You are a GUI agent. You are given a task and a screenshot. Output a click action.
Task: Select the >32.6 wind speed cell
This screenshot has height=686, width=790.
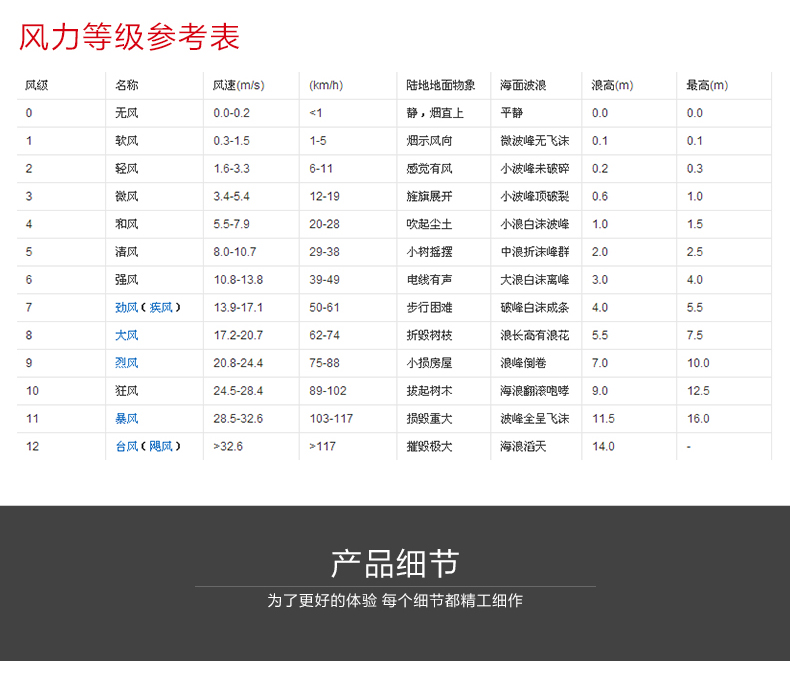point(228,446)
